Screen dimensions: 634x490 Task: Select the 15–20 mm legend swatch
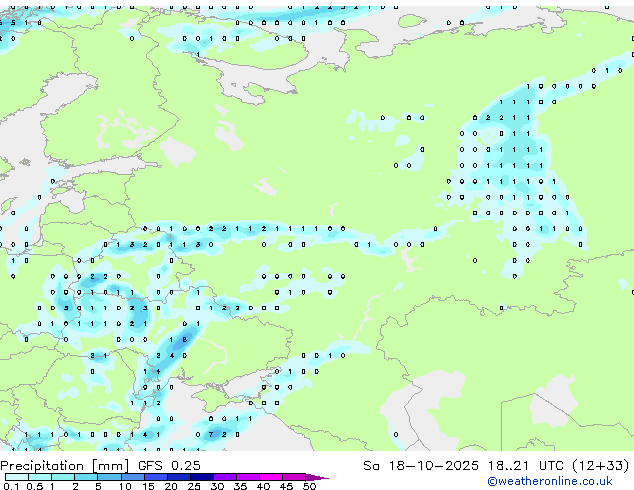pyautogui.click(x=156, y=477)
